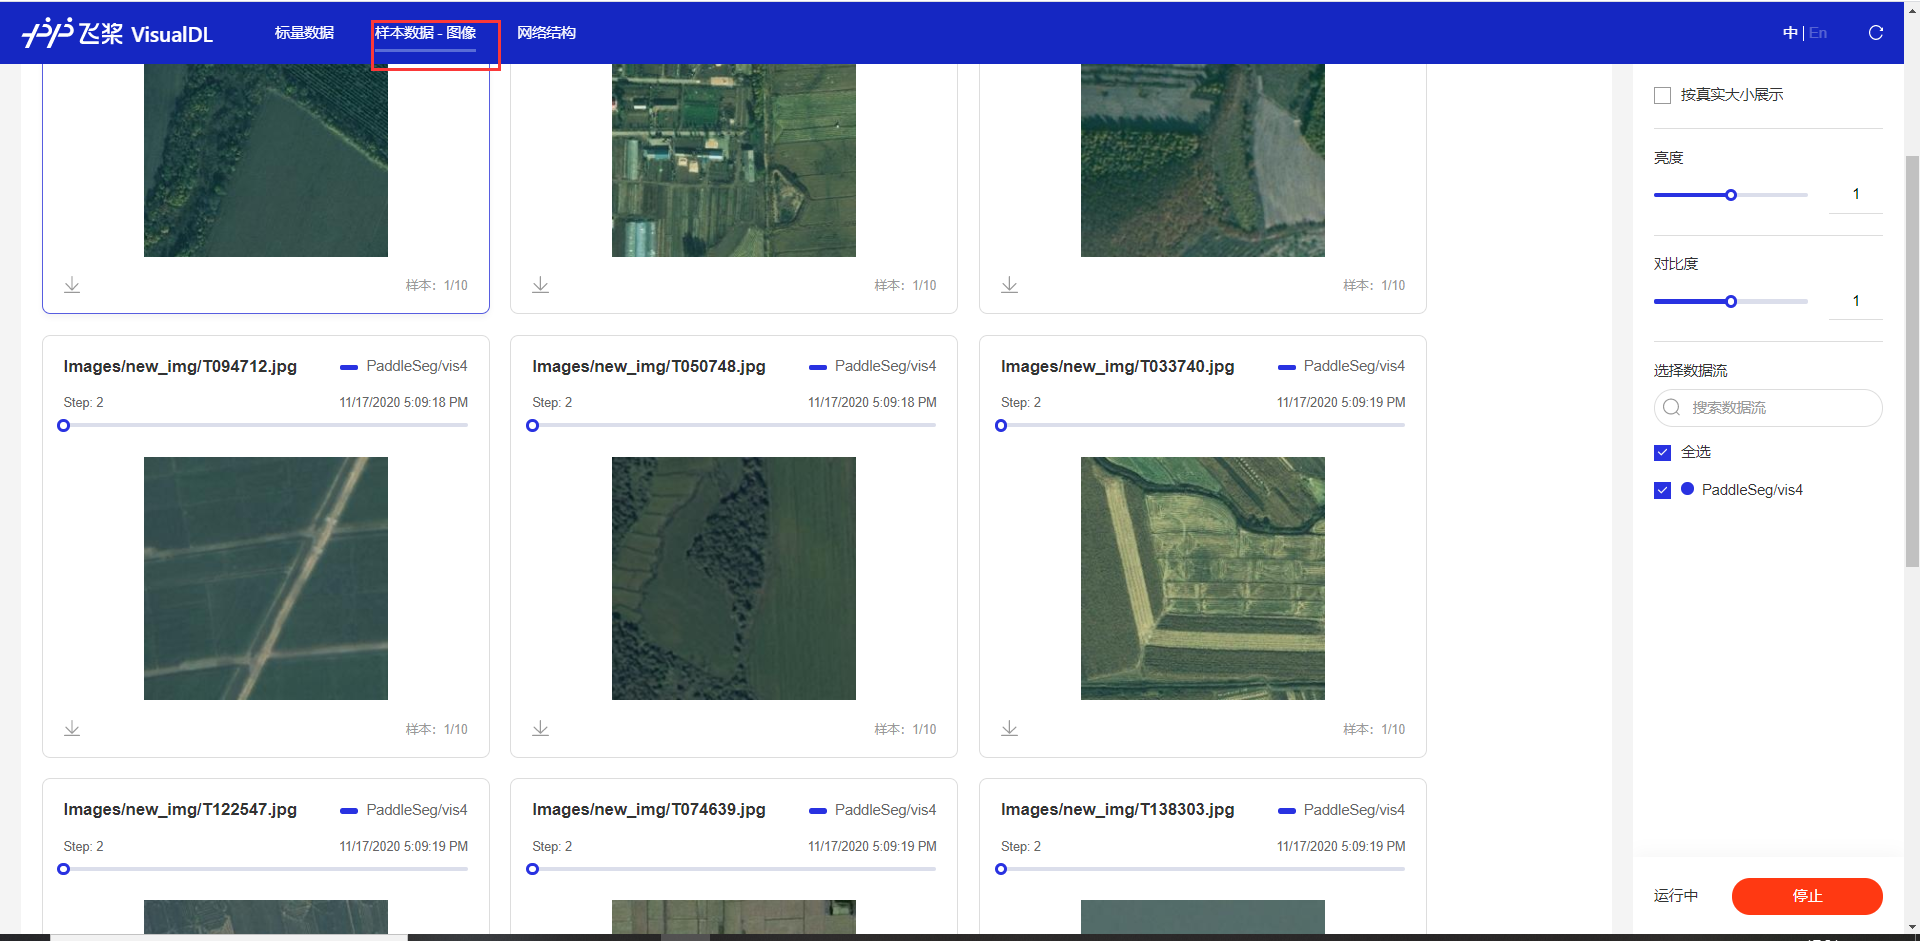This screenshot has width=1920, height=941.
Task: Click the Images/new_img/T122547.jpg title
Action: click(x=180, y=809)
